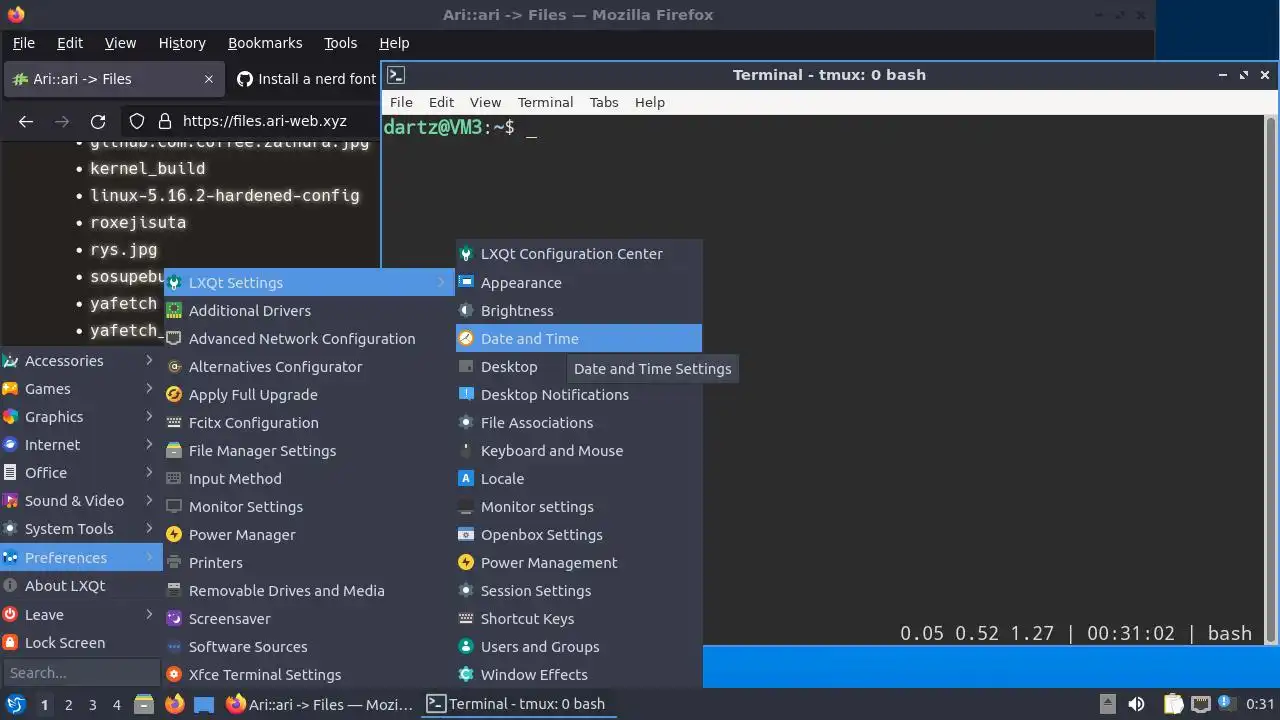Click the Openbox Settings icon
The image size is (1280, 720).
pyautogui.click(x=466, y=535)
